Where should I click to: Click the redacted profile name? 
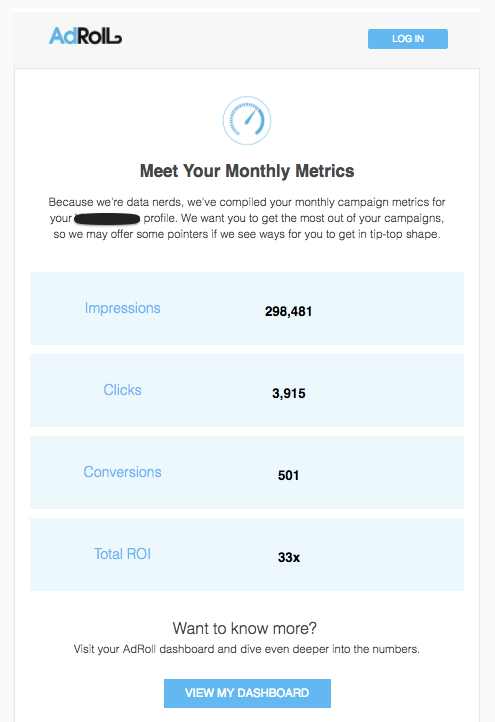point(107,219)
